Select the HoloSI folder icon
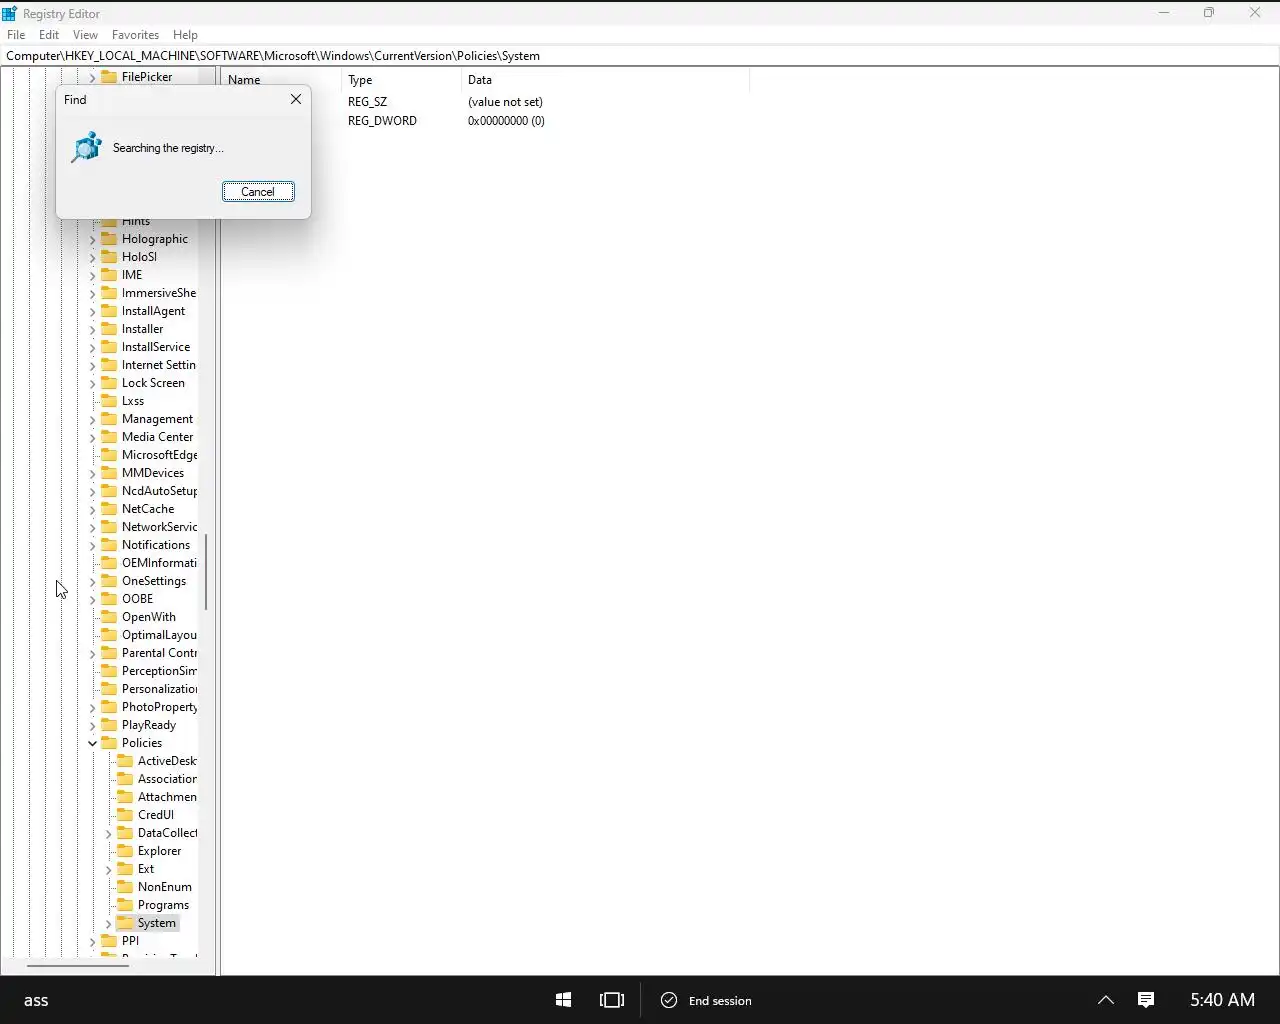The image size is (1280, 1024). (x=109, y=257)
